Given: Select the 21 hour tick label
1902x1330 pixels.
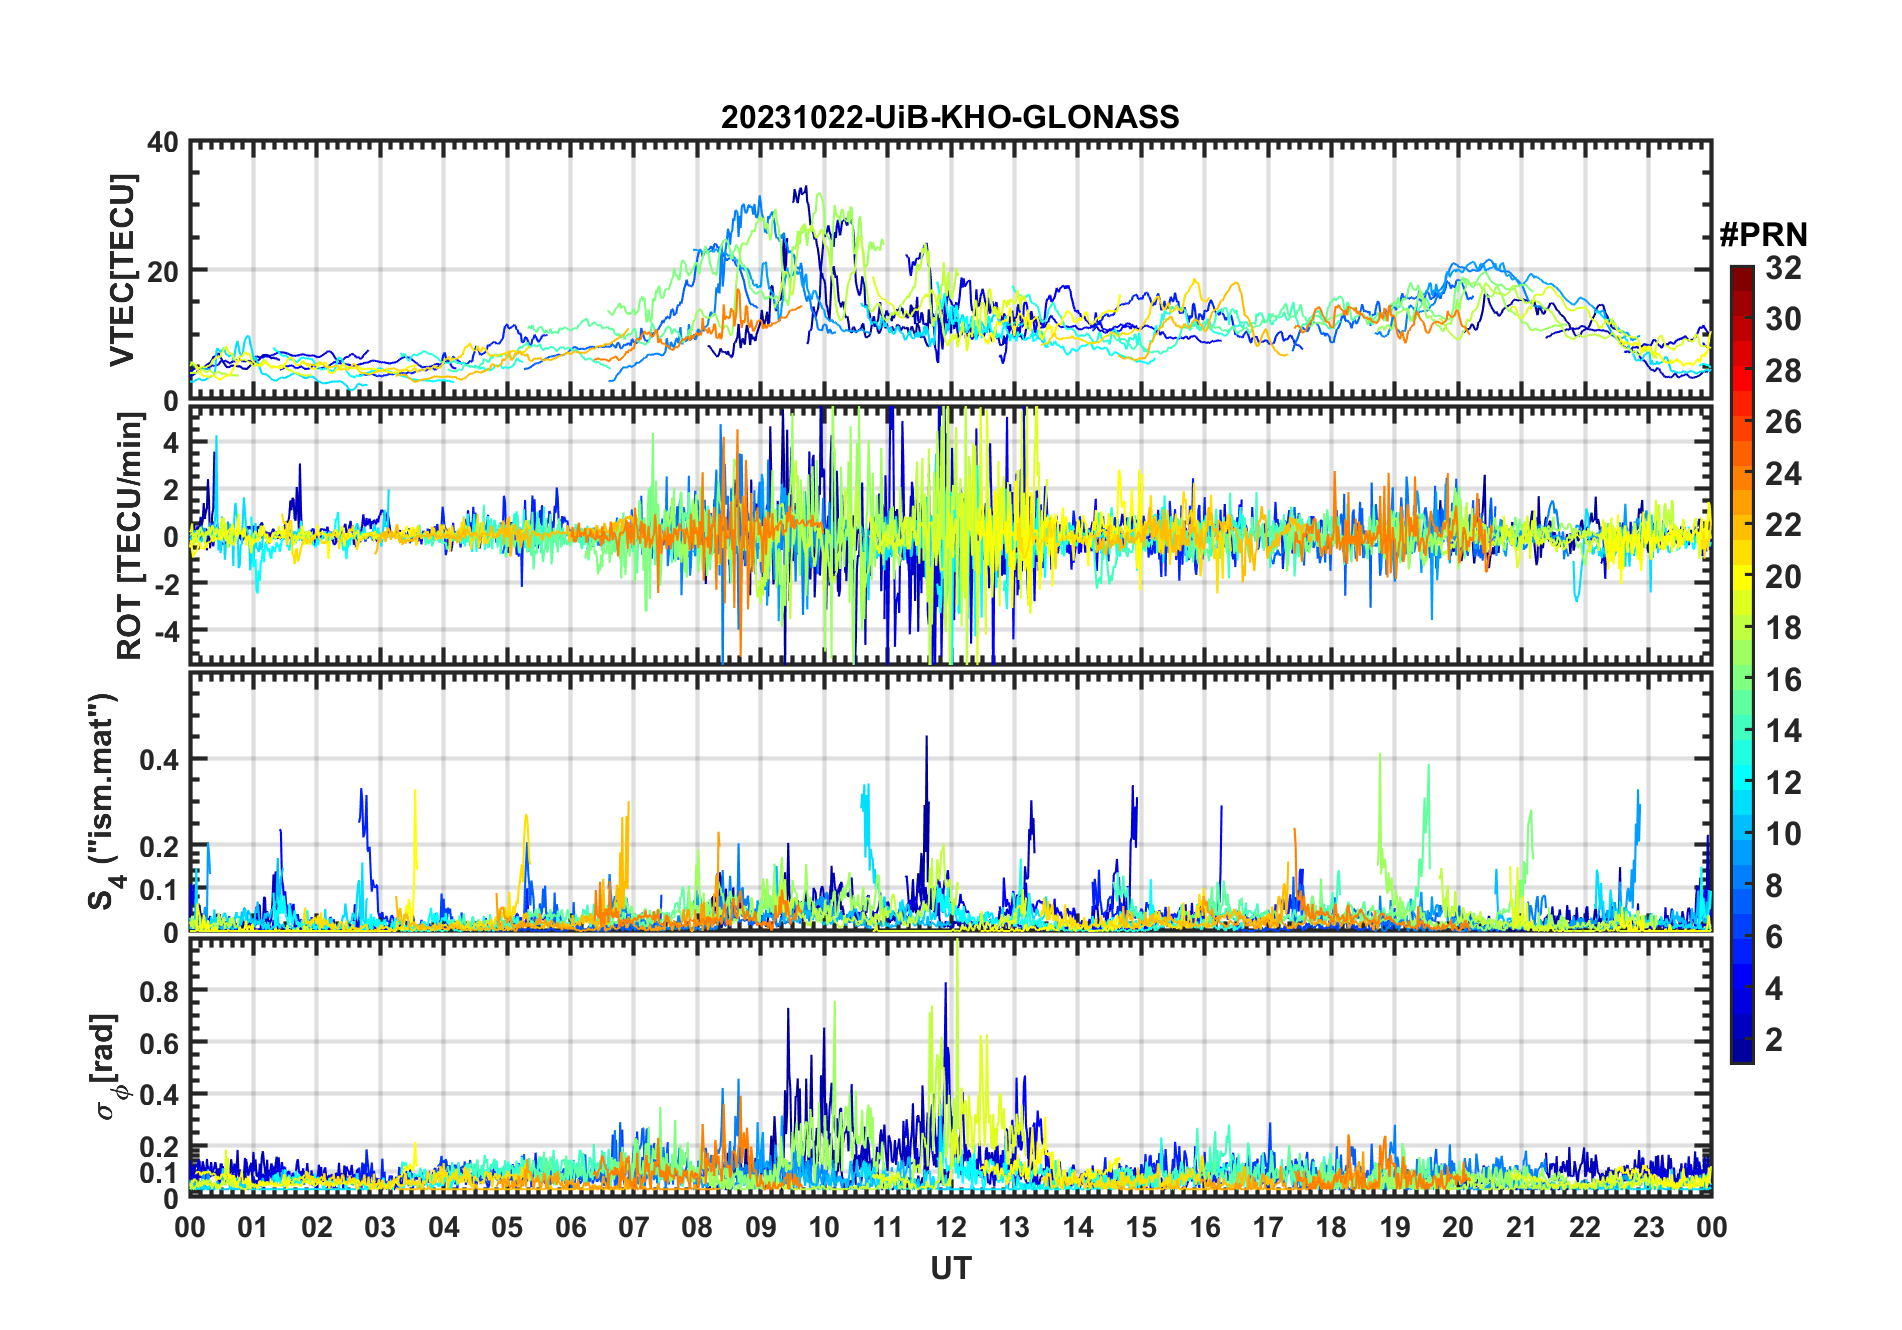Looking at the screenshot, I should [1522, 1227].
